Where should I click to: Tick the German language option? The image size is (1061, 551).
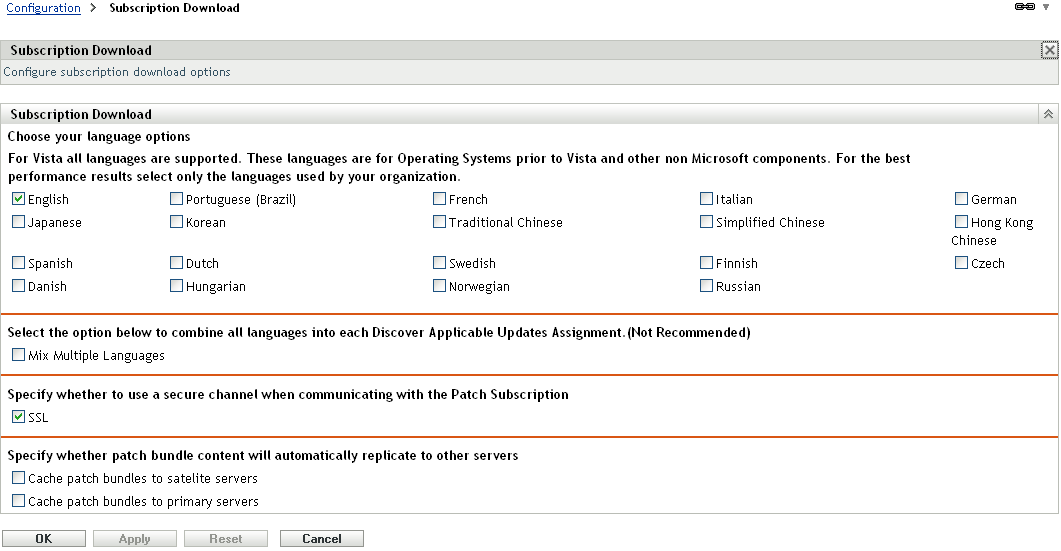pos(962,199)
